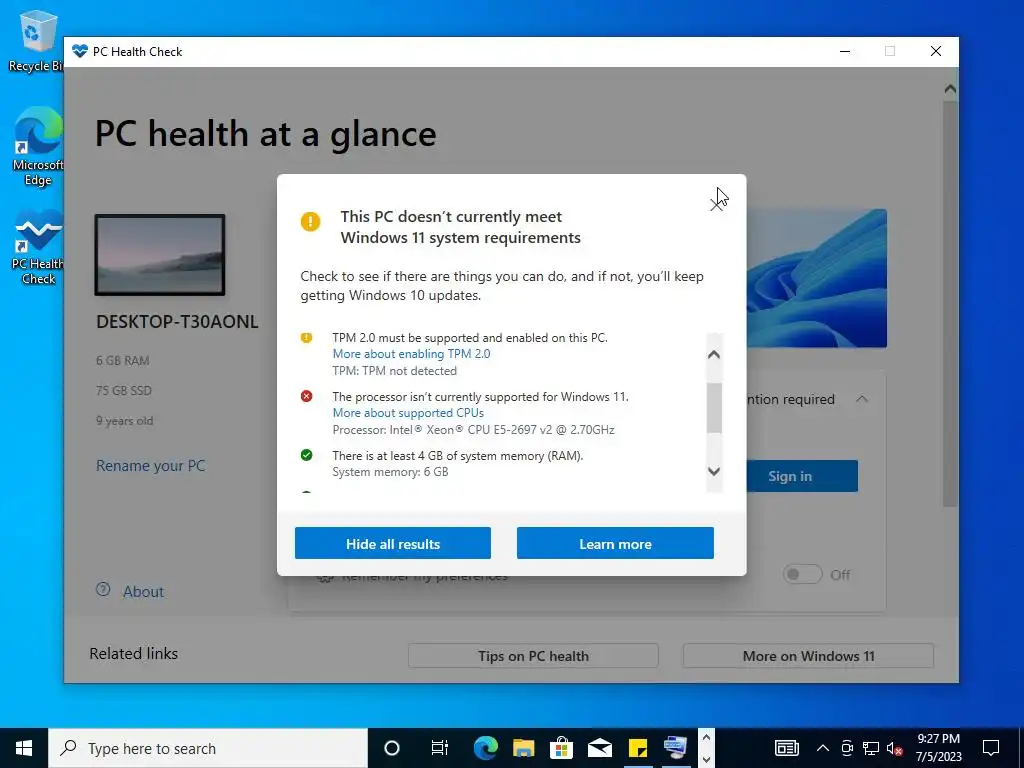The height and width of the screenshot is (768, 1024).
Task: Open File Explorer from taskbar
Action: pos(523,748)
